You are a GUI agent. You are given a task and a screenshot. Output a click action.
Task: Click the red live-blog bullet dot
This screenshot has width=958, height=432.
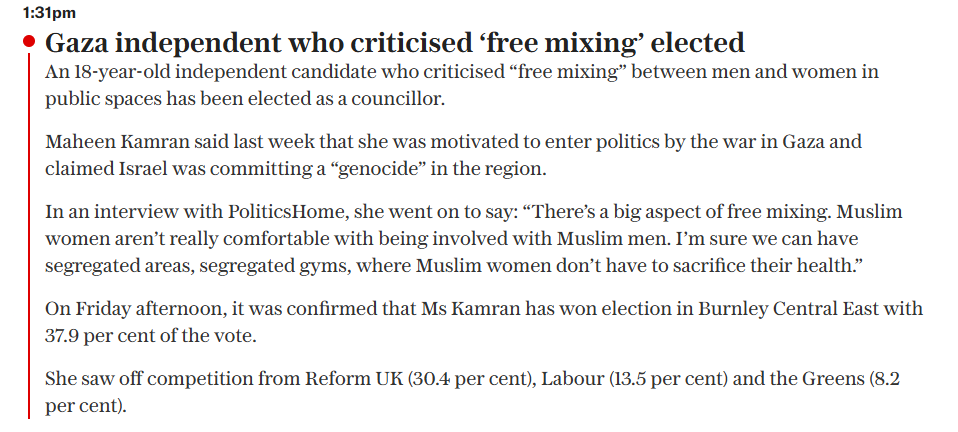[29, 42]
